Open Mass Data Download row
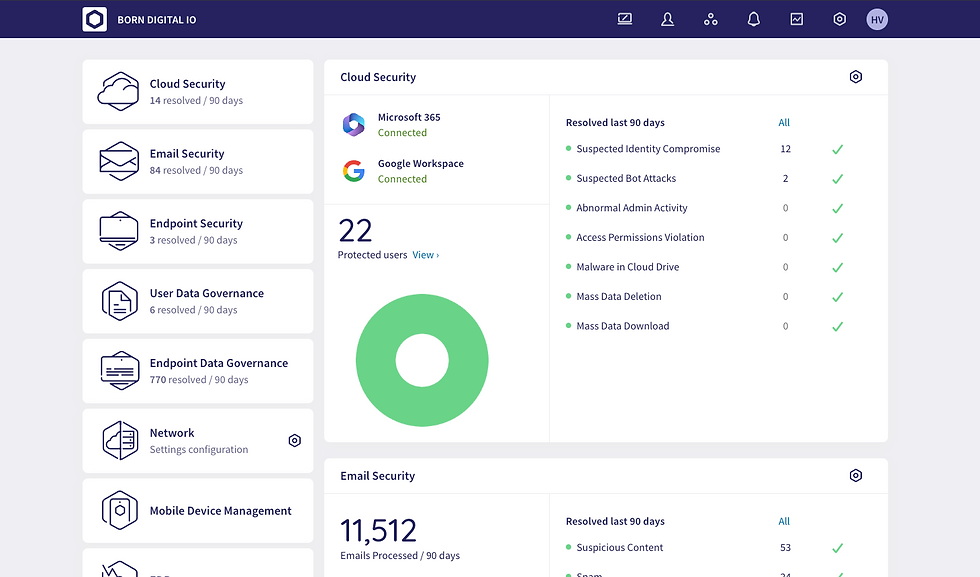This screenshot has width=980, height=577. click(706, 326)
